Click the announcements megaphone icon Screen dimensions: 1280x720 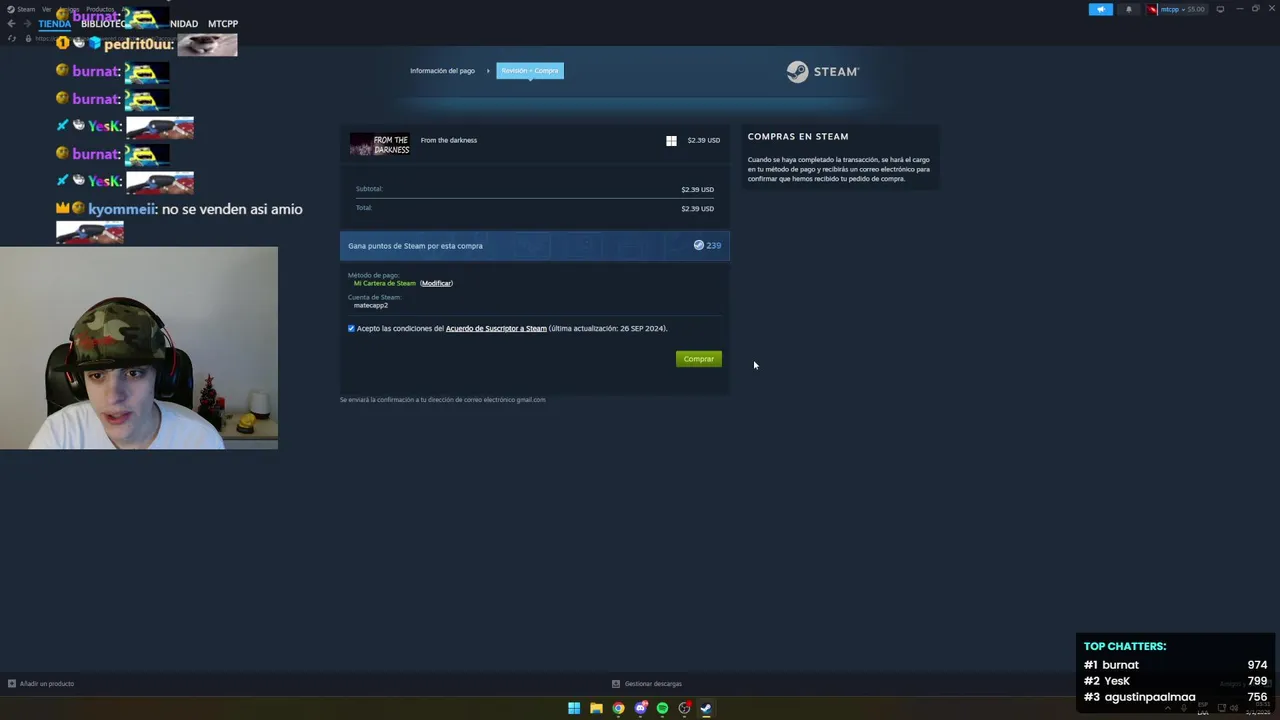(1100, 9)
